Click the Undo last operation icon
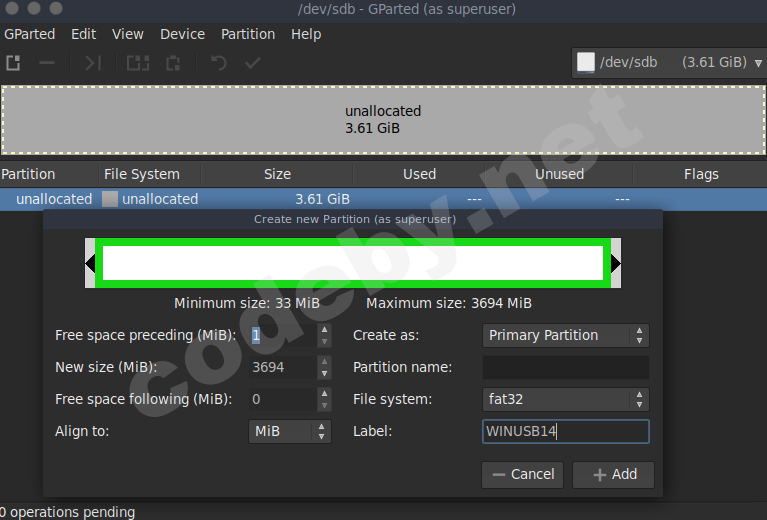 pyautogui.click(x=218, y=63)
